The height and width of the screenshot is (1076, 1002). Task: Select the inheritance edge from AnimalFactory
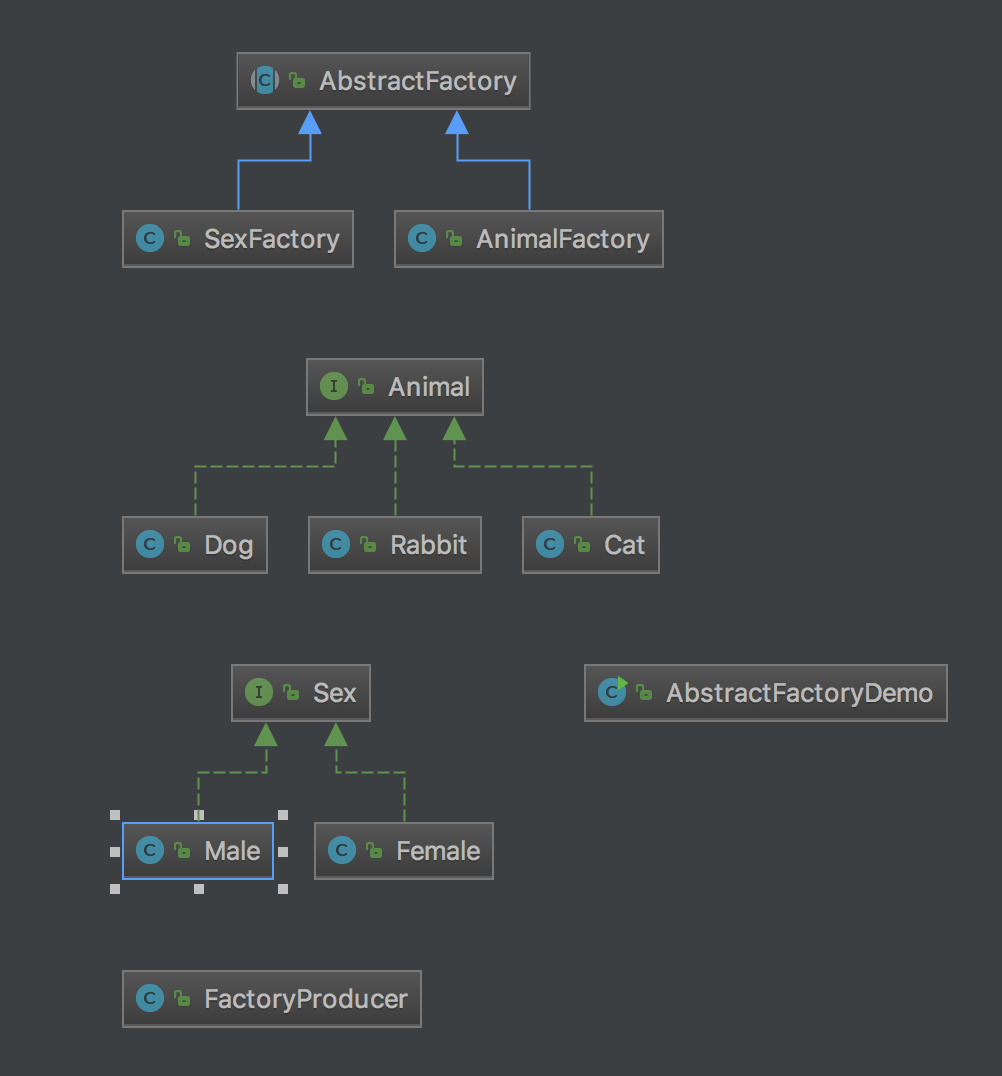point(493,160)
